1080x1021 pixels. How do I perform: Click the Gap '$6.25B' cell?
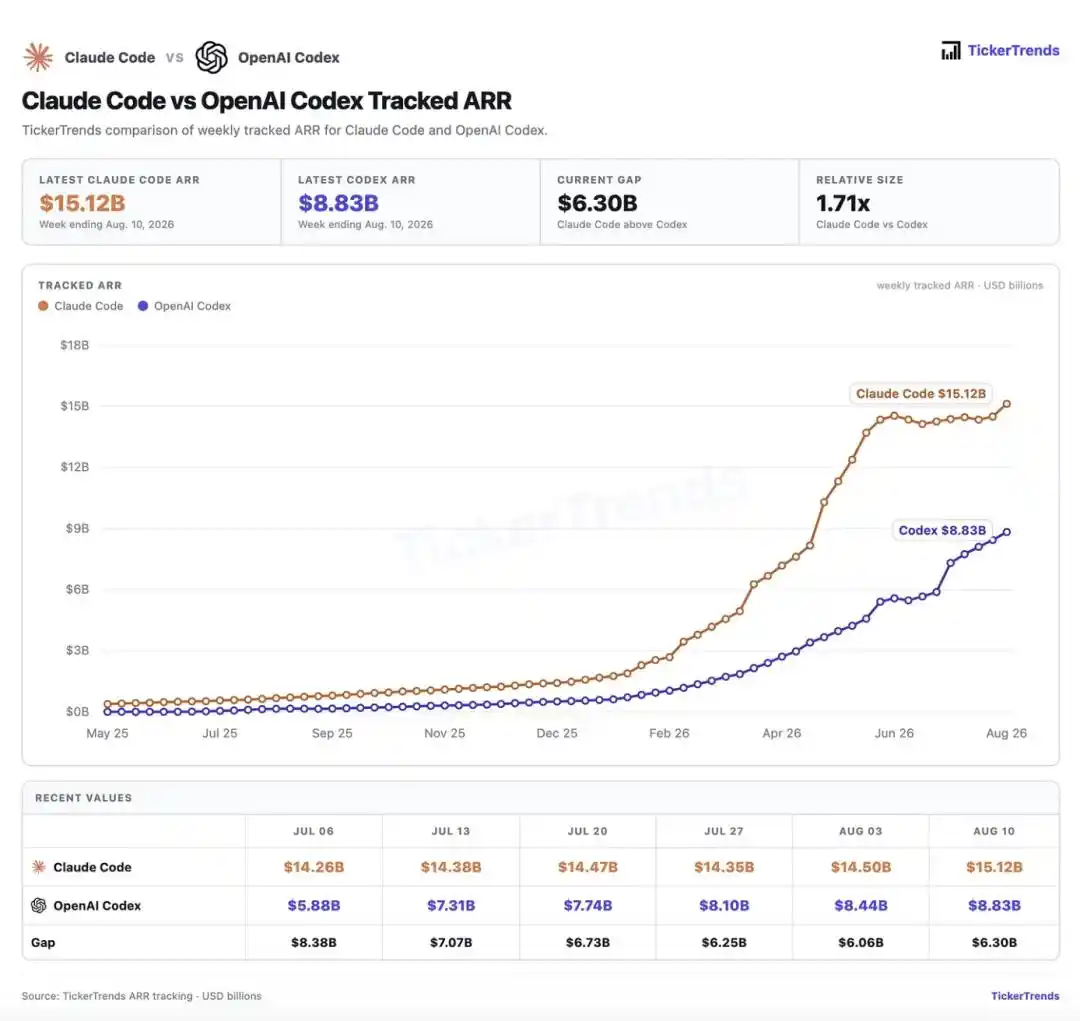pyautogui.click(x=724, y=942)
